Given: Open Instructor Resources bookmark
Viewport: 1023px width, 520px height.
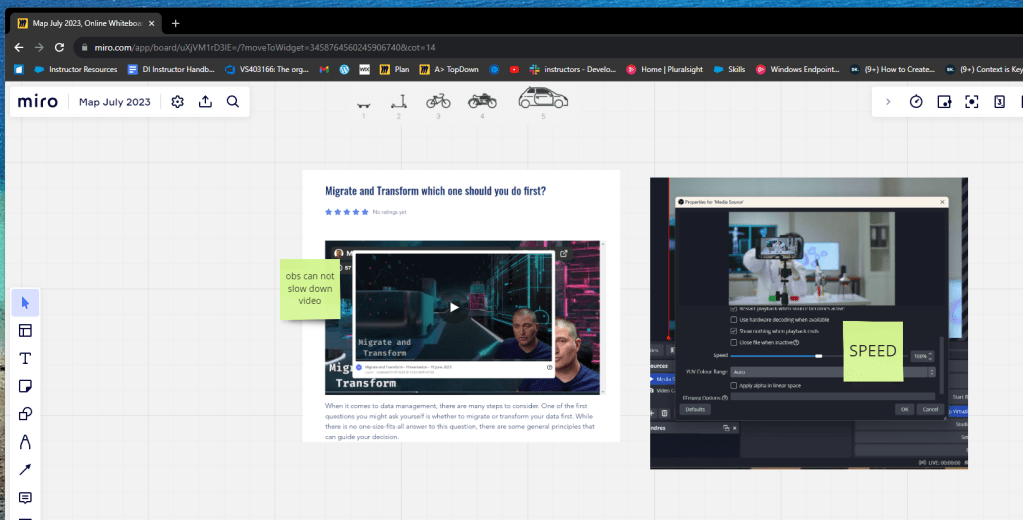Looking at the screenshot, I should (x=76, y=69).
